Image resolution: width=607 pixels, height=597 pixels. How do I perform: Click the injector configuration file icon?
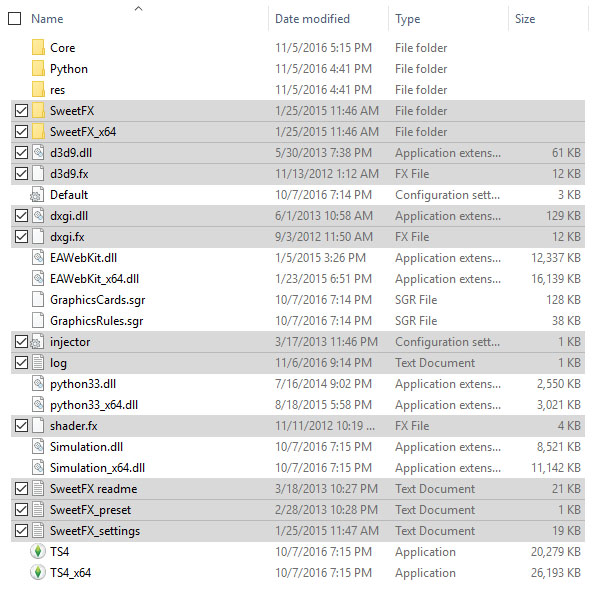pyautogui.click(x=37, y=342)
